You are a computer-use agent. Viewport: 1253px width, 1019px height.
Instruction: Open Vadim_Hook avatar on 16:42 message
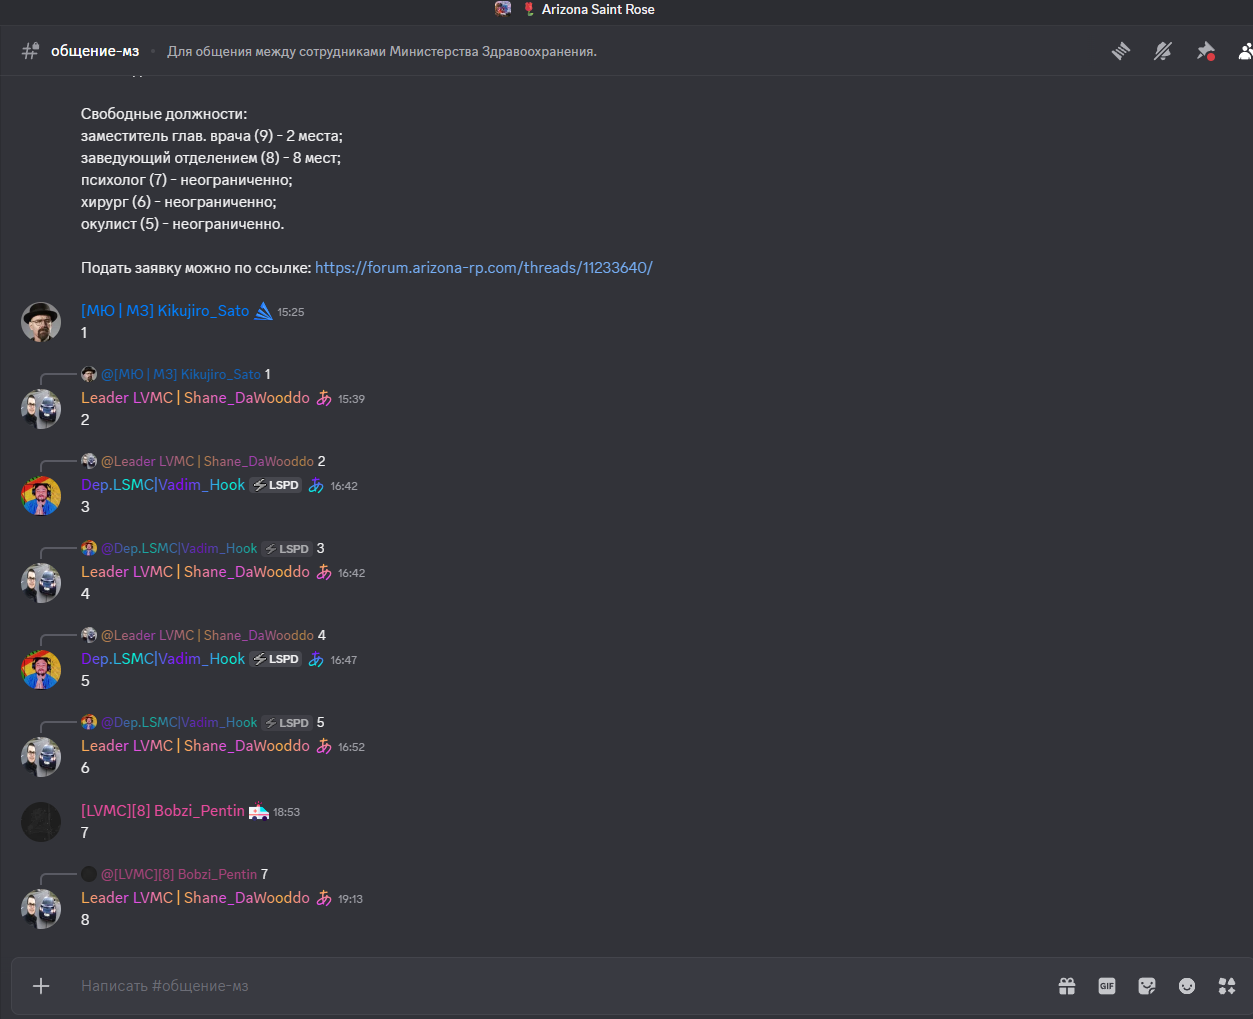click(x=41, y=496)
